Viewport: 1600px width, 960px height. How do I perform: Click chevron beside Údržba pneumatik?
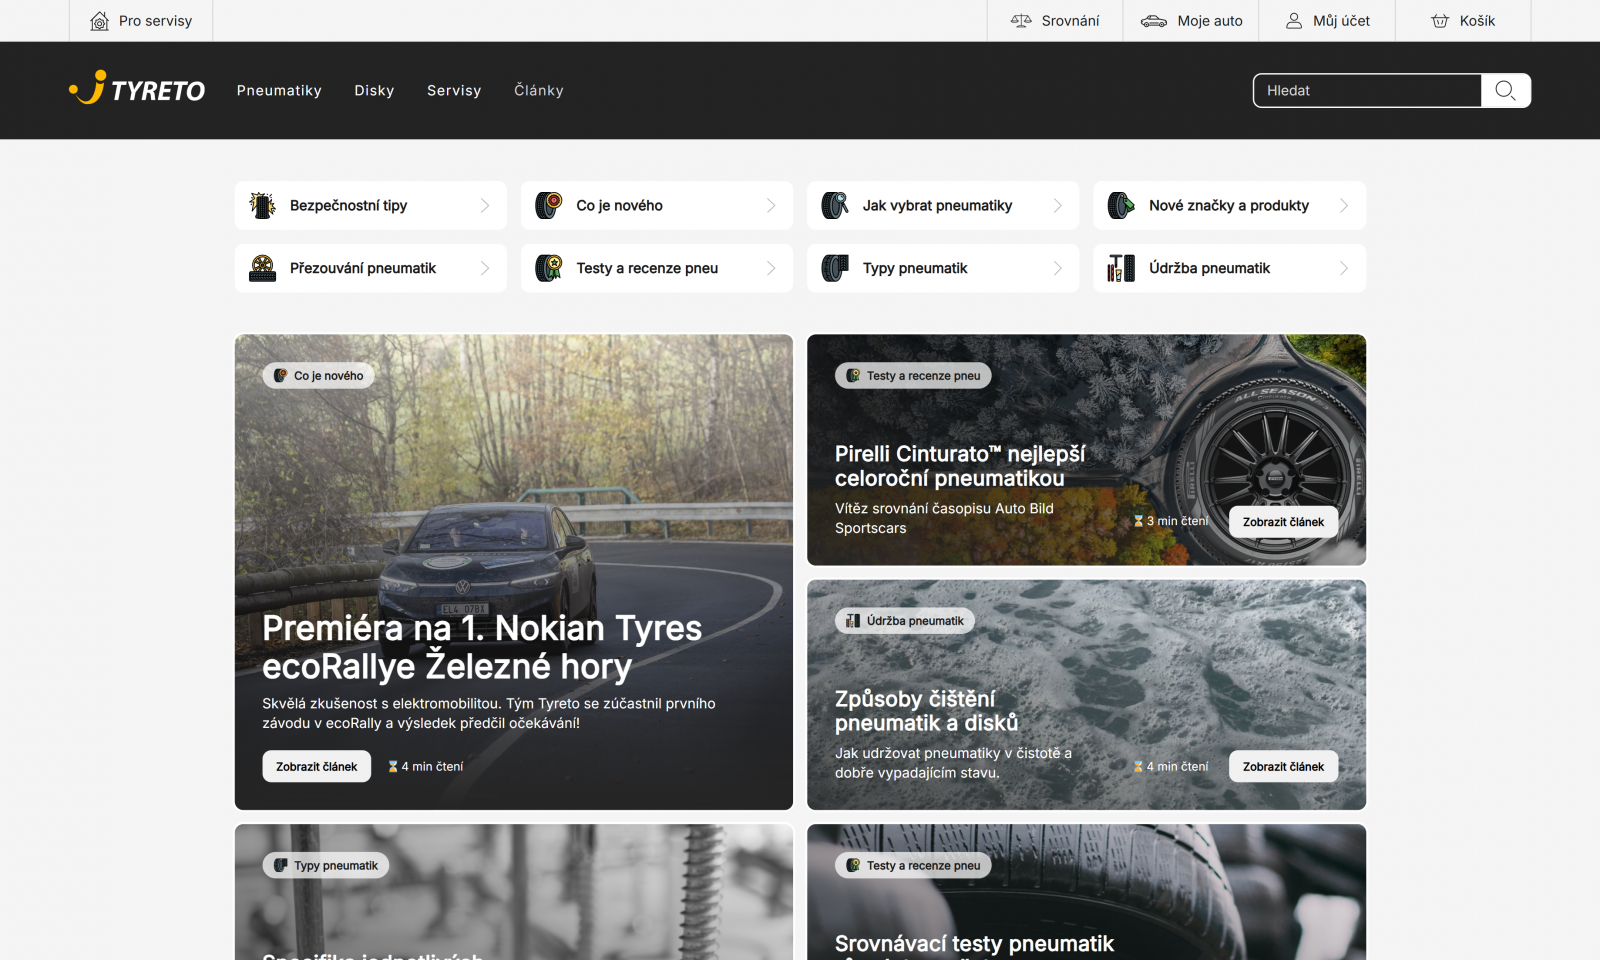click(x=1344, y=268)
